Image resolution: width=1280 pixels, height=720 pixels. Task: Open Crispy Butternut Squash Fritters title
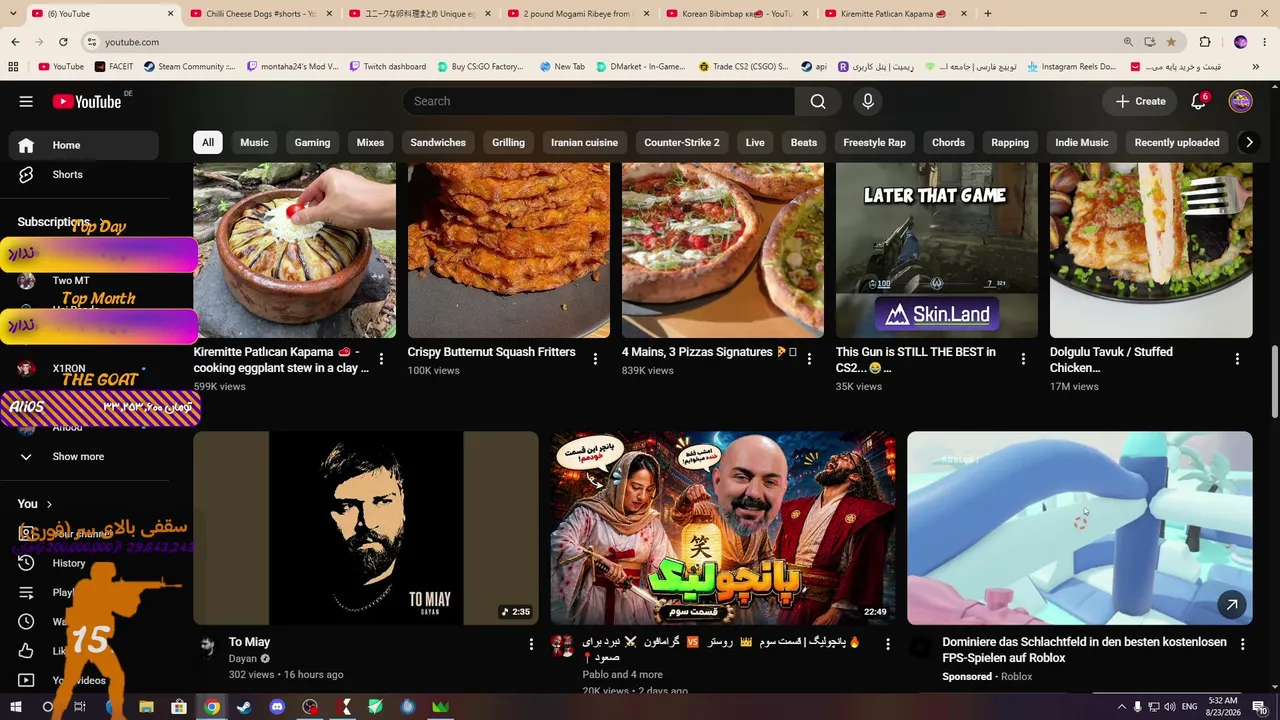(x=491, y=352)
